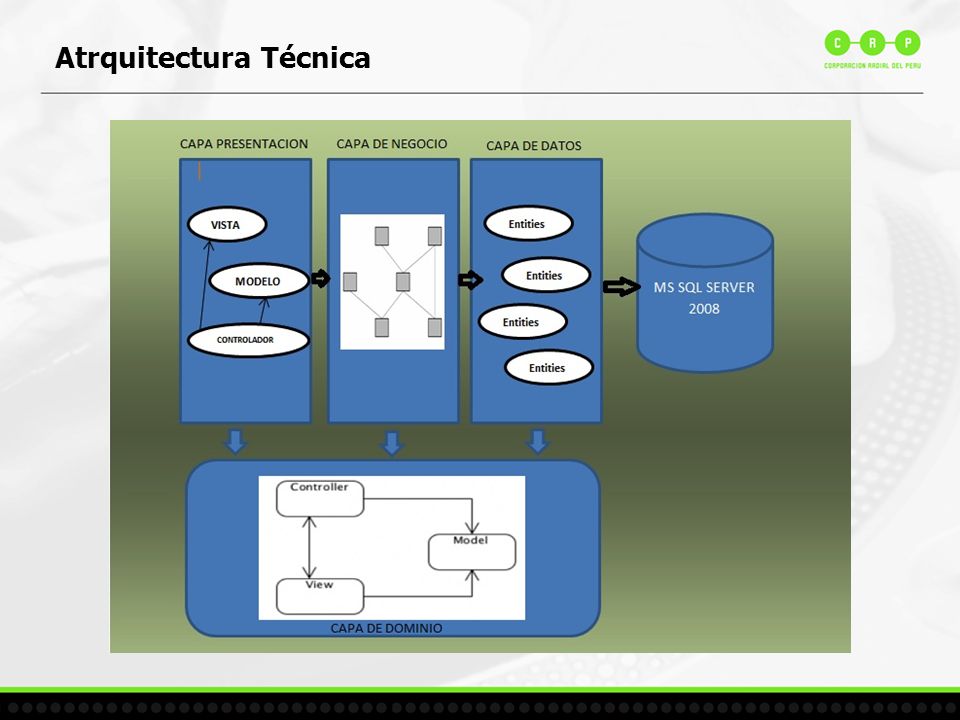This screenshot has height=720, width=960.
Task: Select the View box in the MVC diagram
Action: (320, 596)
